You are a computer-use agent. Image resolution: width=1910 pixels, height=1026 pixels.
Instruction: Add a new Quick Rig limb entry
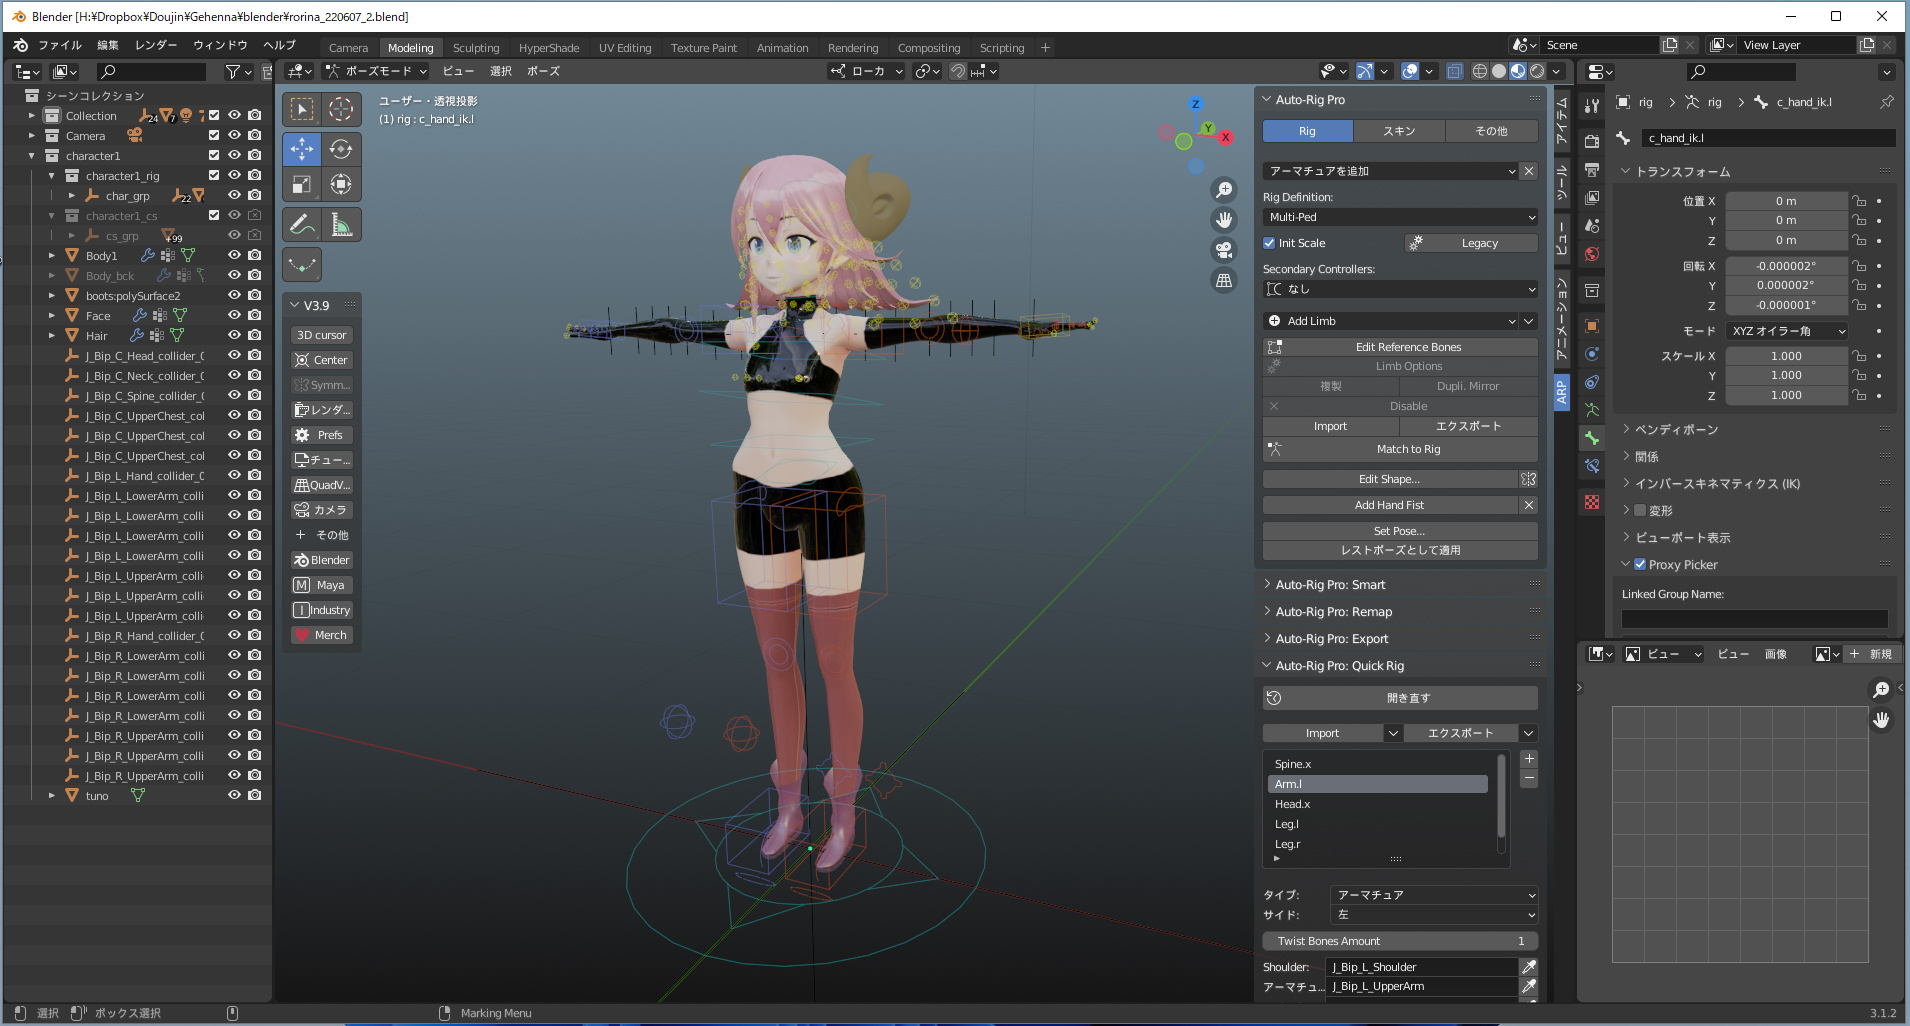[x=1529, y=759]
